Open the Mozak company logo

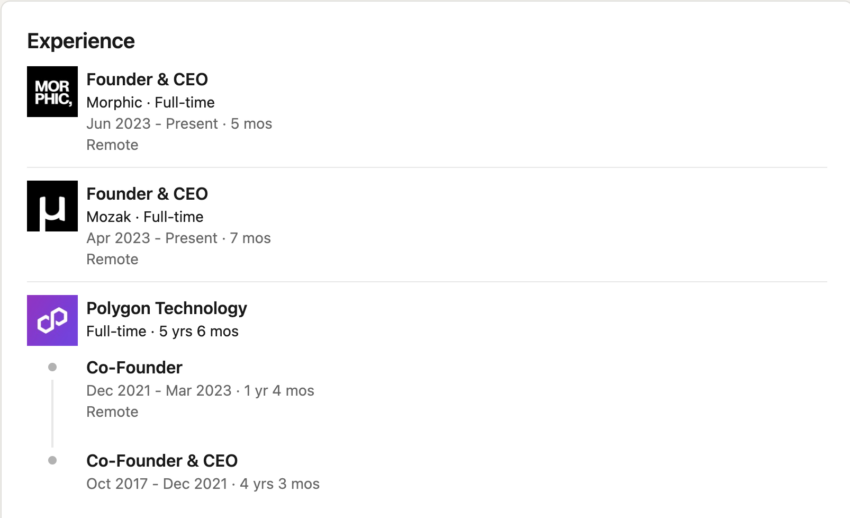coord(52,206)
